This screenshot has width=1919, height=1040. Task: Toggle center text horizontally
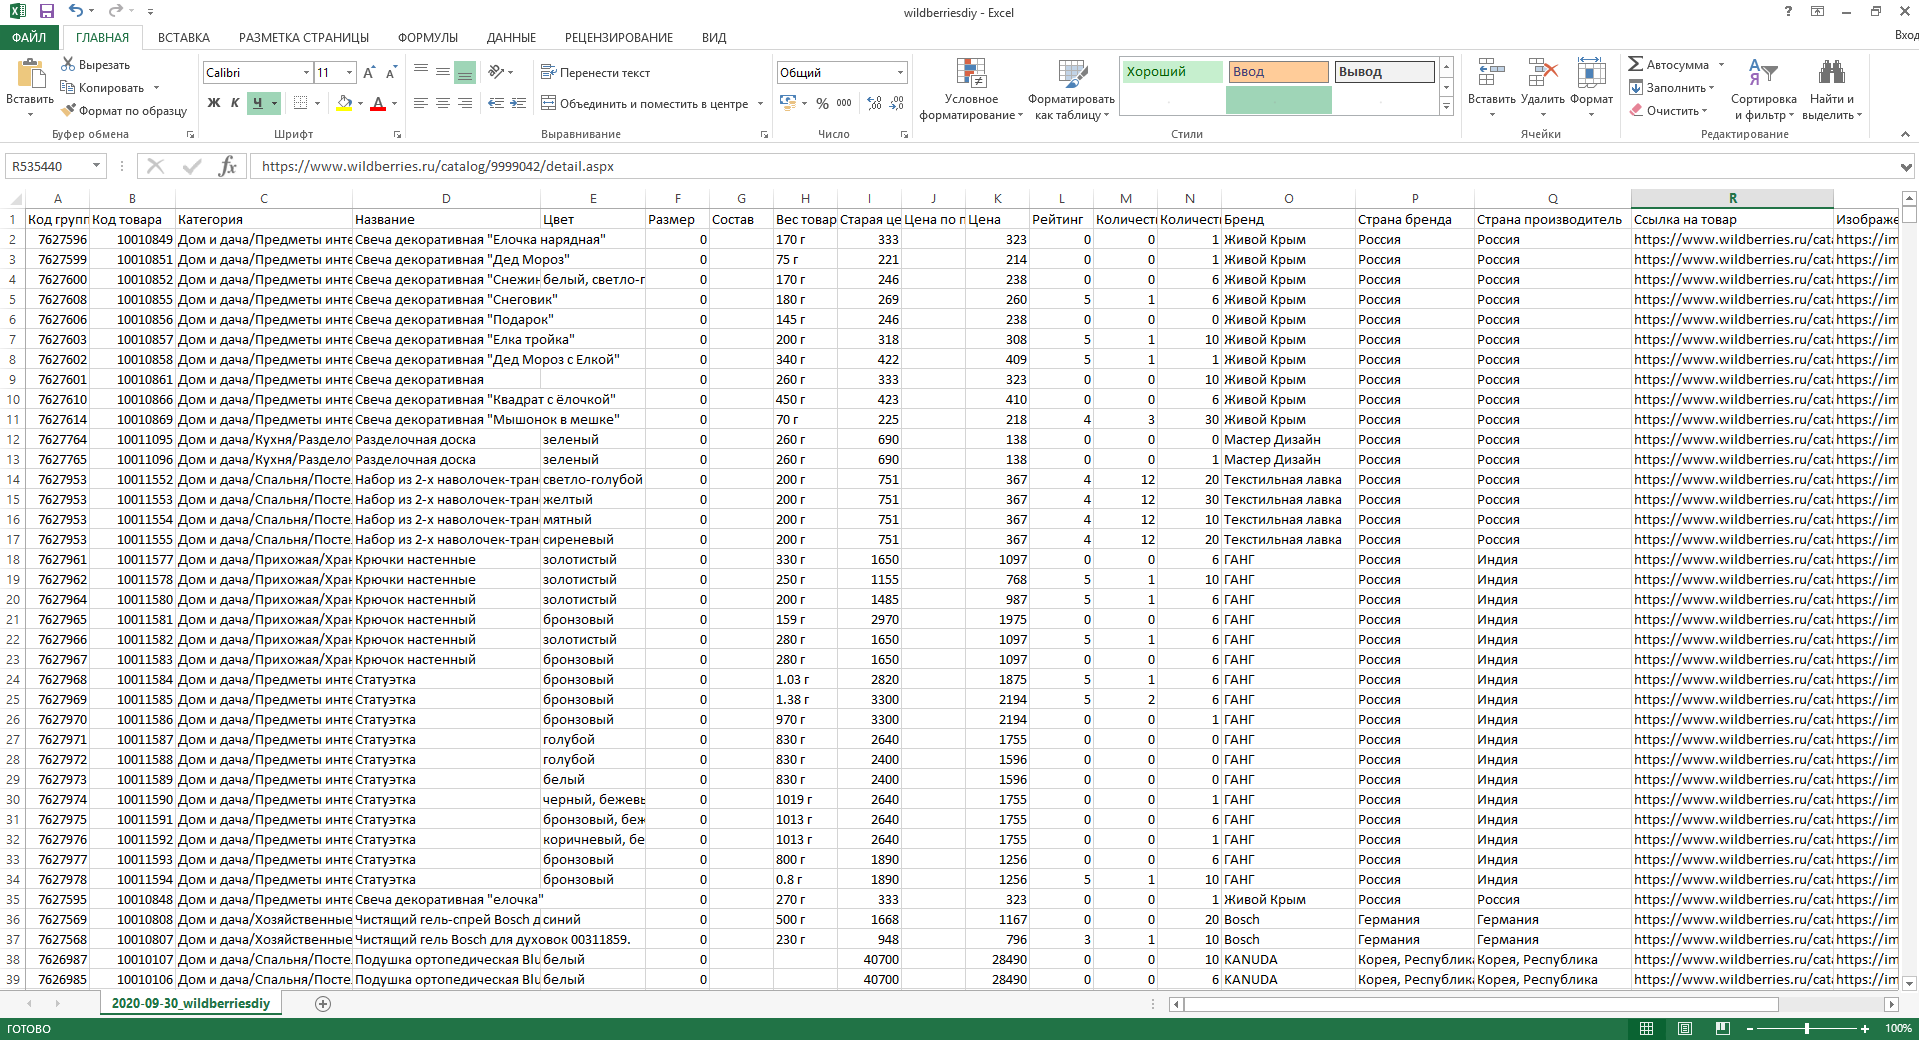tap(443, 103)
